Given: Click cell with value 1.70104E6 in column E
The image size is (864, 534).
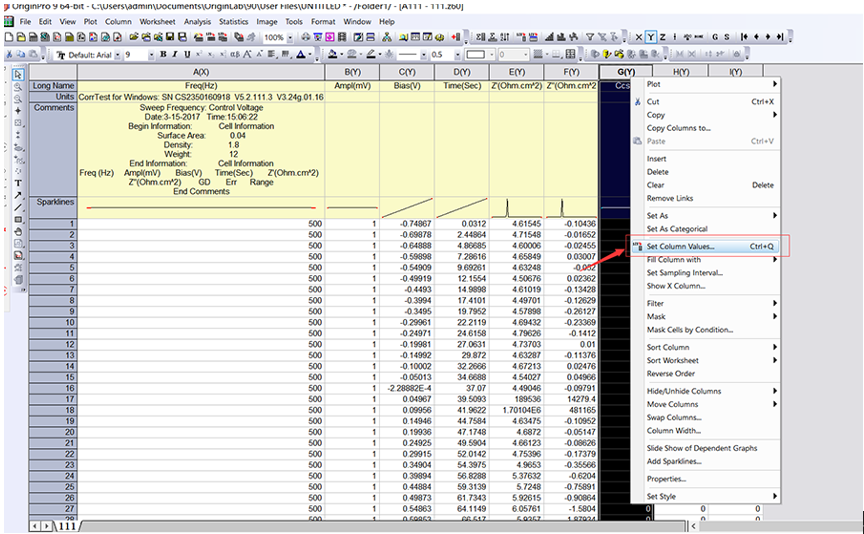Looking at the screenshot, I should [516, 410].
